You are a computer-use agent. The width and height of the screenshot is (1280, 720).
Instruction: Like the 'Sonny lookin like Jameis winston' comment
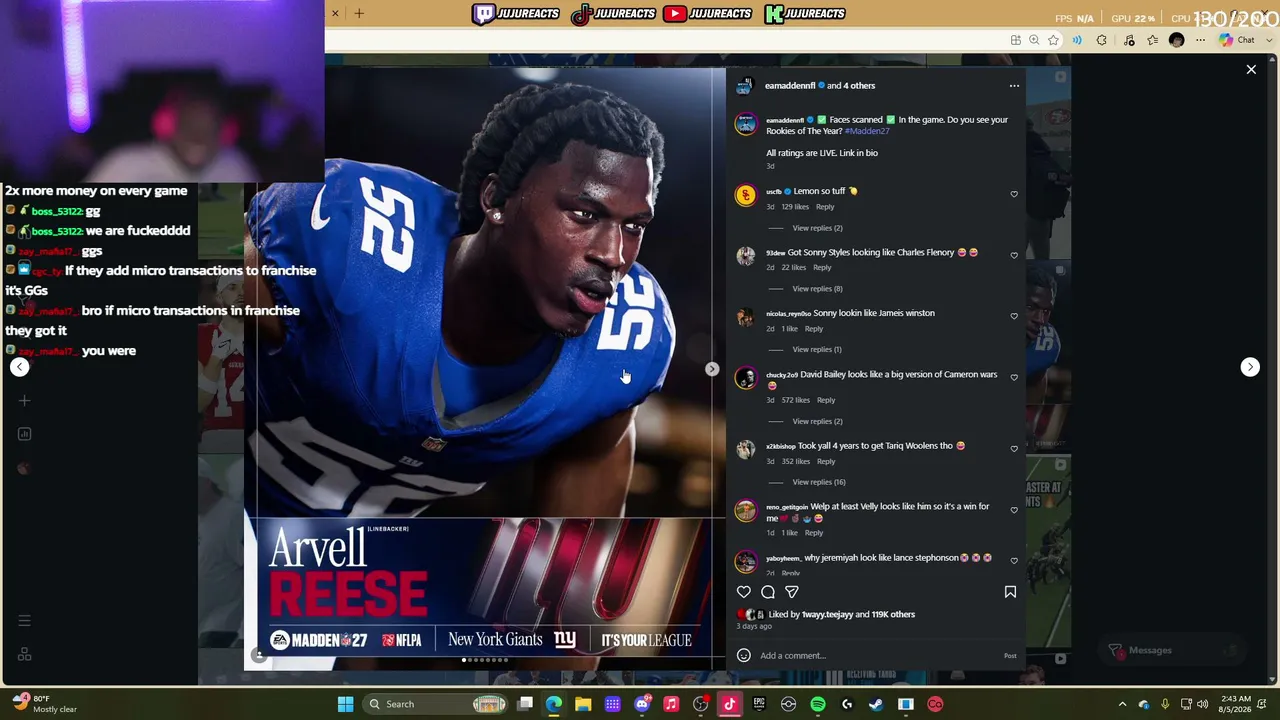tap(1014, 316)
